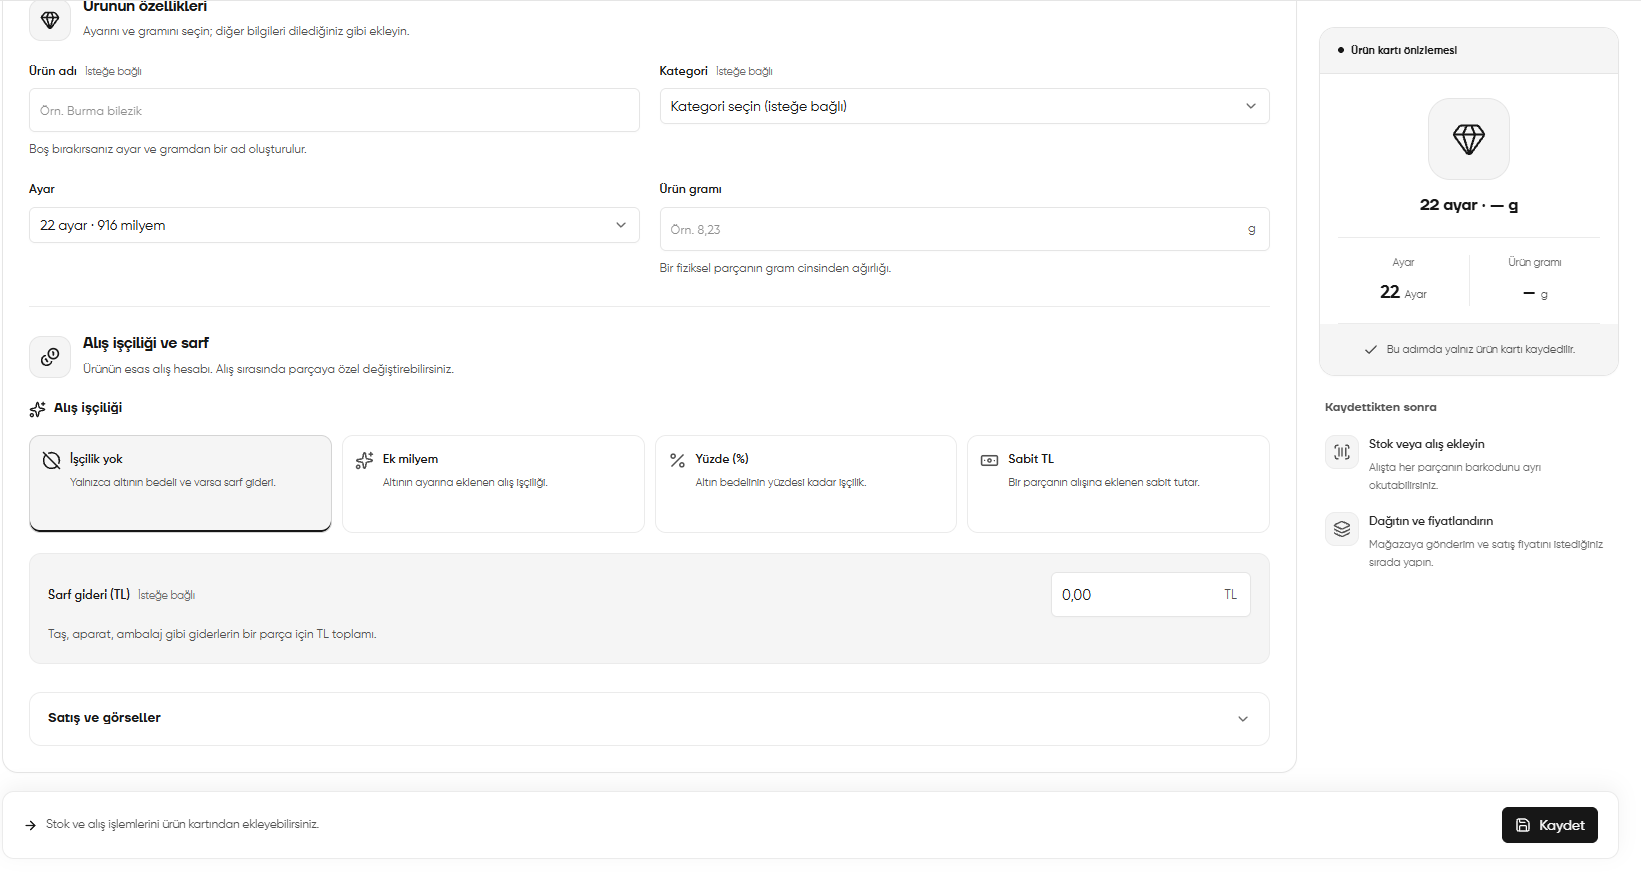1641x883 pixels.
Task: Click the Bir fiziksel parçanın gram cinsinden hint
Action: tap(775, 268)
